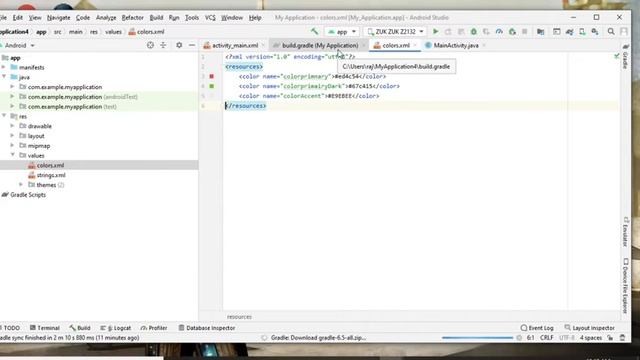This screenshot has width=640, height=360.
Task: Expand the themes folder
Action: click(x=21, y=185)
